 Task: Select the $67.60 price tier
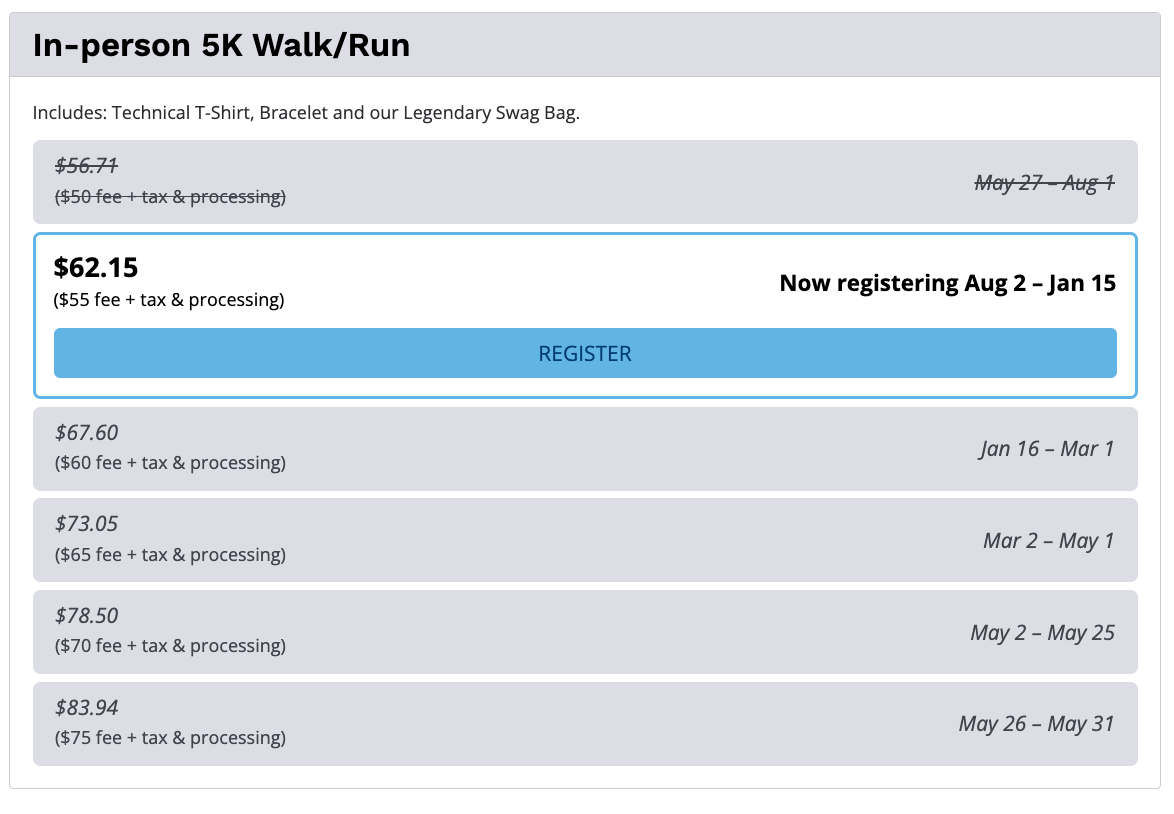pos(86,432)
